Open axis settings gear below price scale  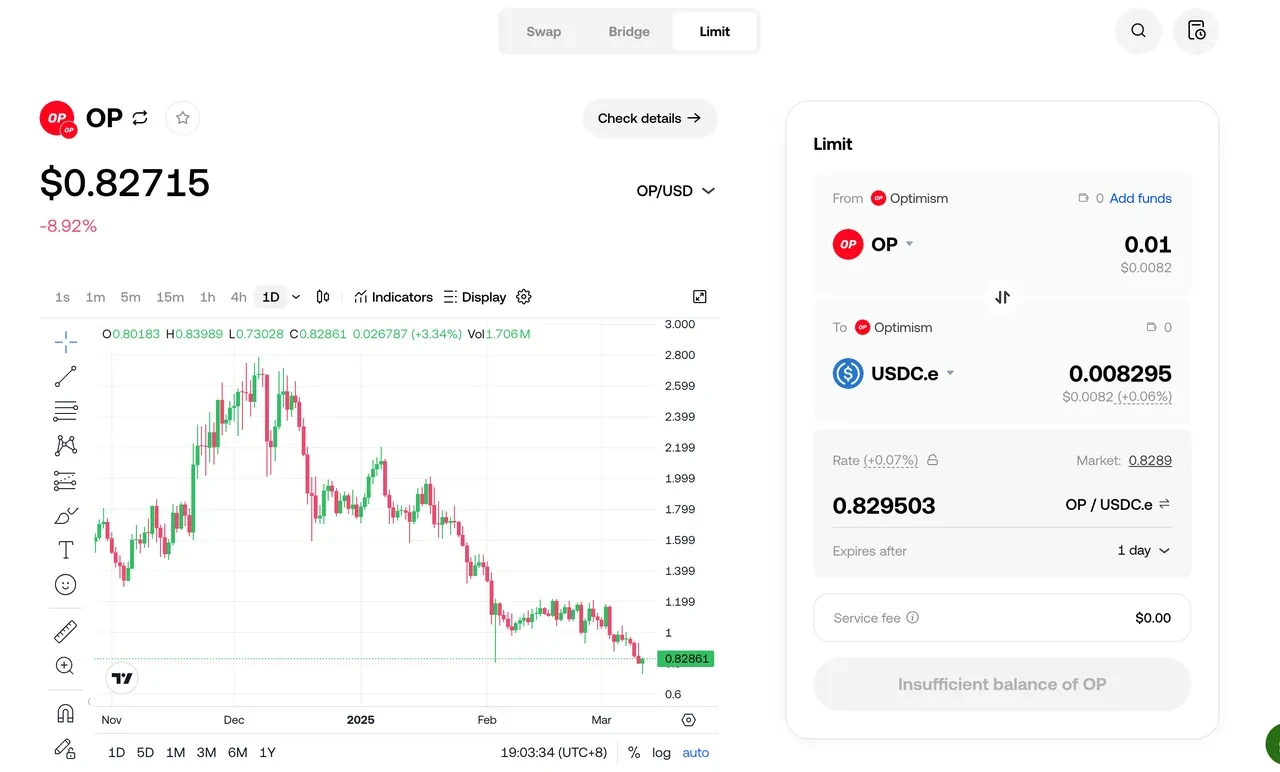coord(688,720)
